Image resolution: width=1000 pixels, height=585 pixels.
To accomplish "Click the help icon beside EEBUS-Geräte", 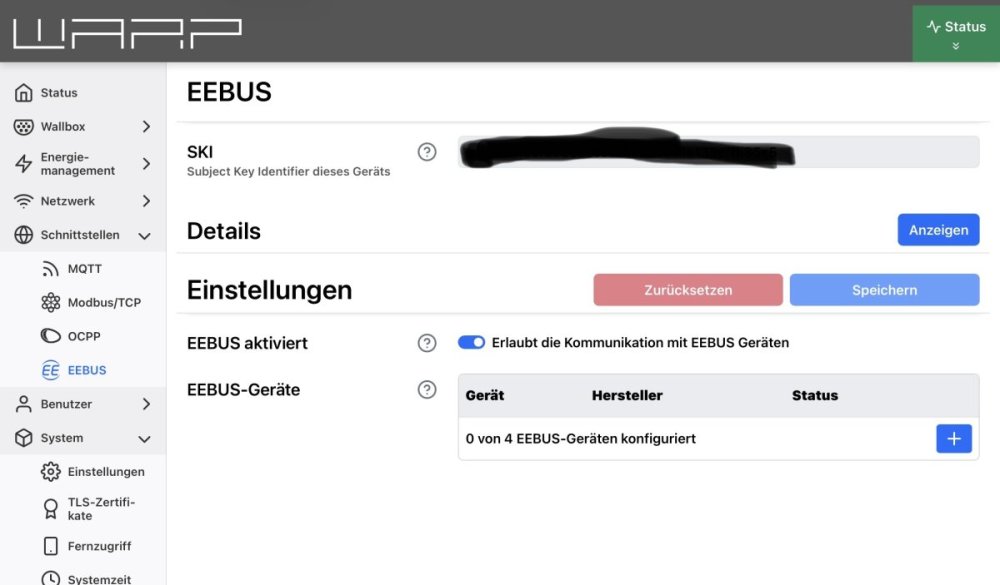I will pos(427,390).
